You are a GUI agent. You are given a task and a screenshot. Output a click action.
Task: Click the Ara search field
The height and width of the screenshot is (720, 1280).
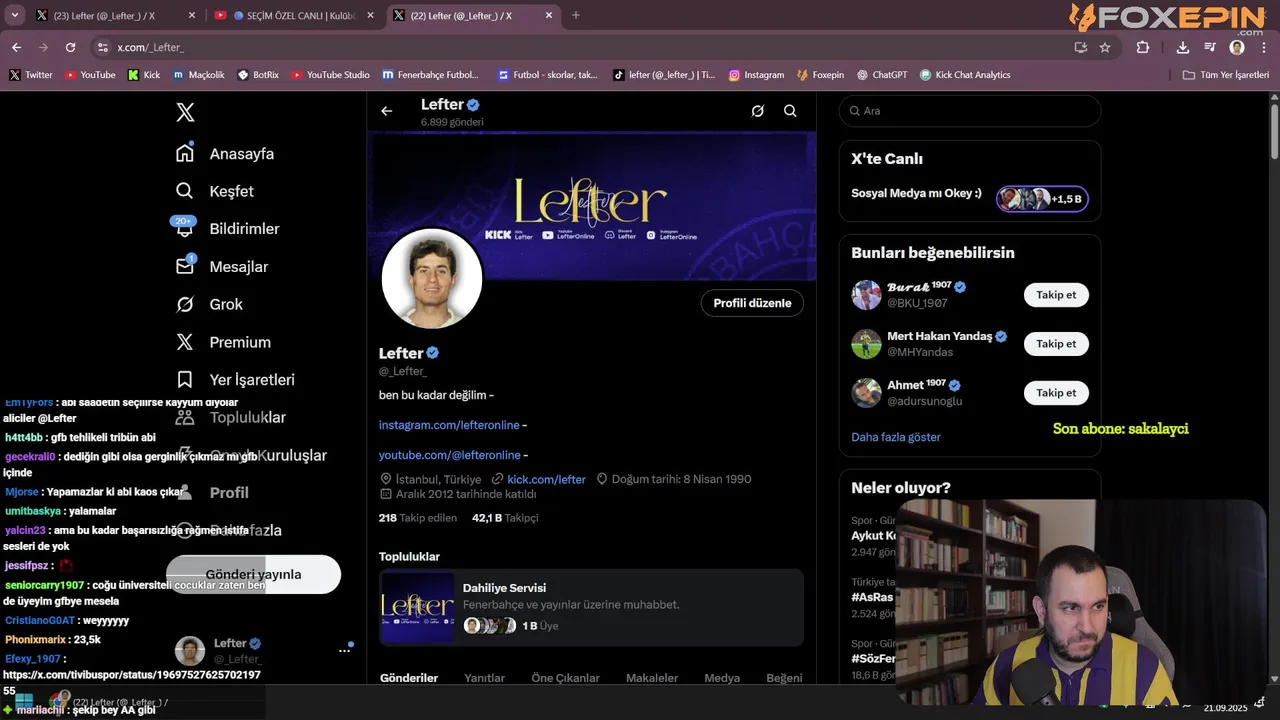tap(970, 111)
